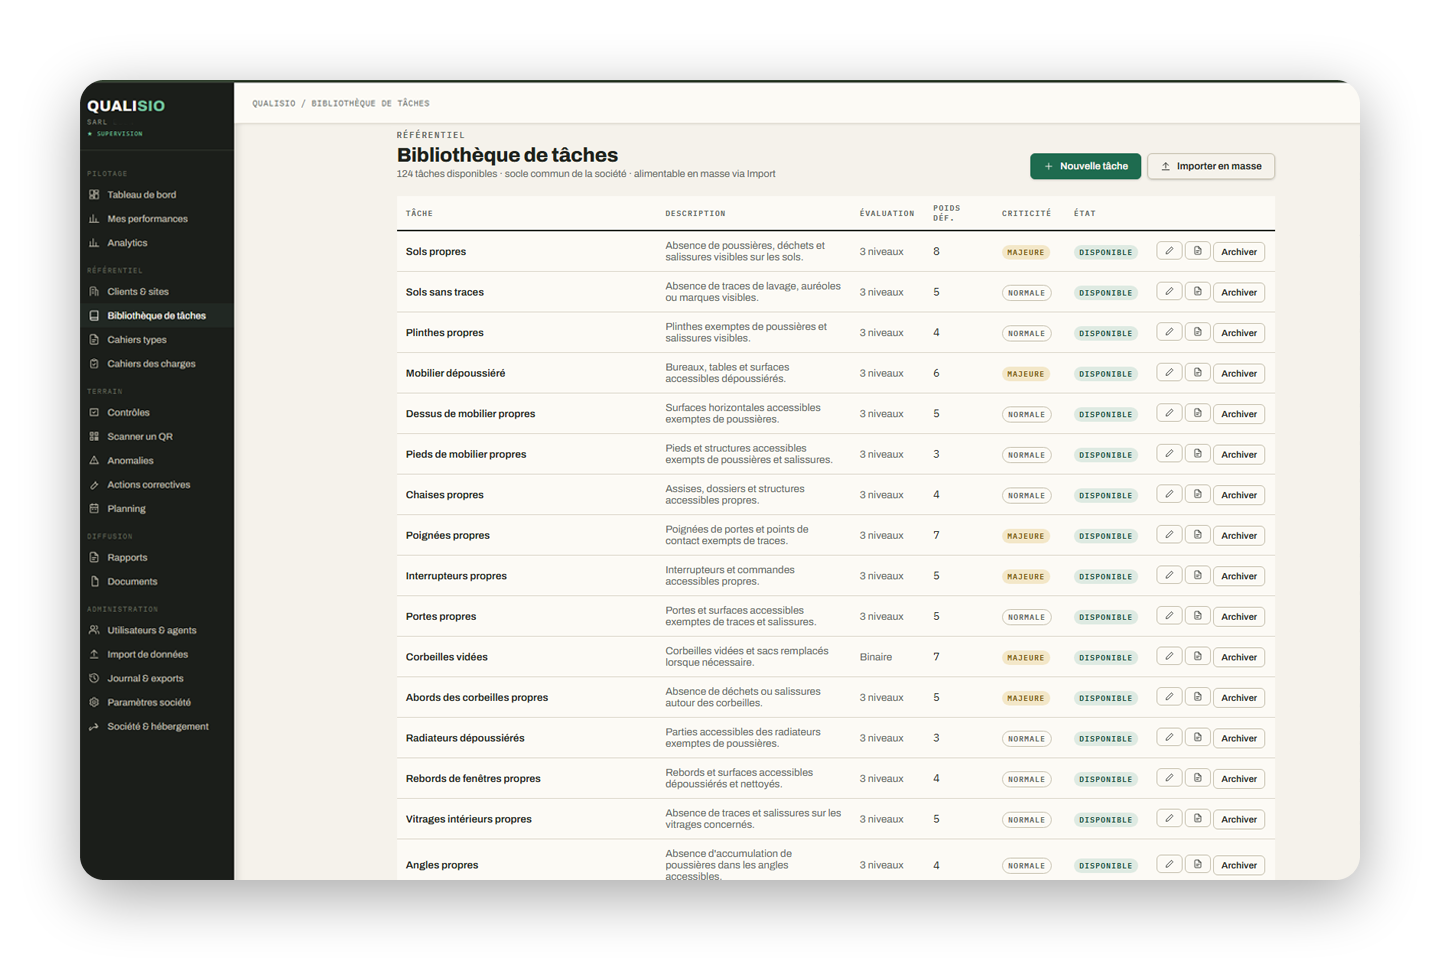
Task: Open Analytics in the sidebar
Action: (x=127, y=243)
